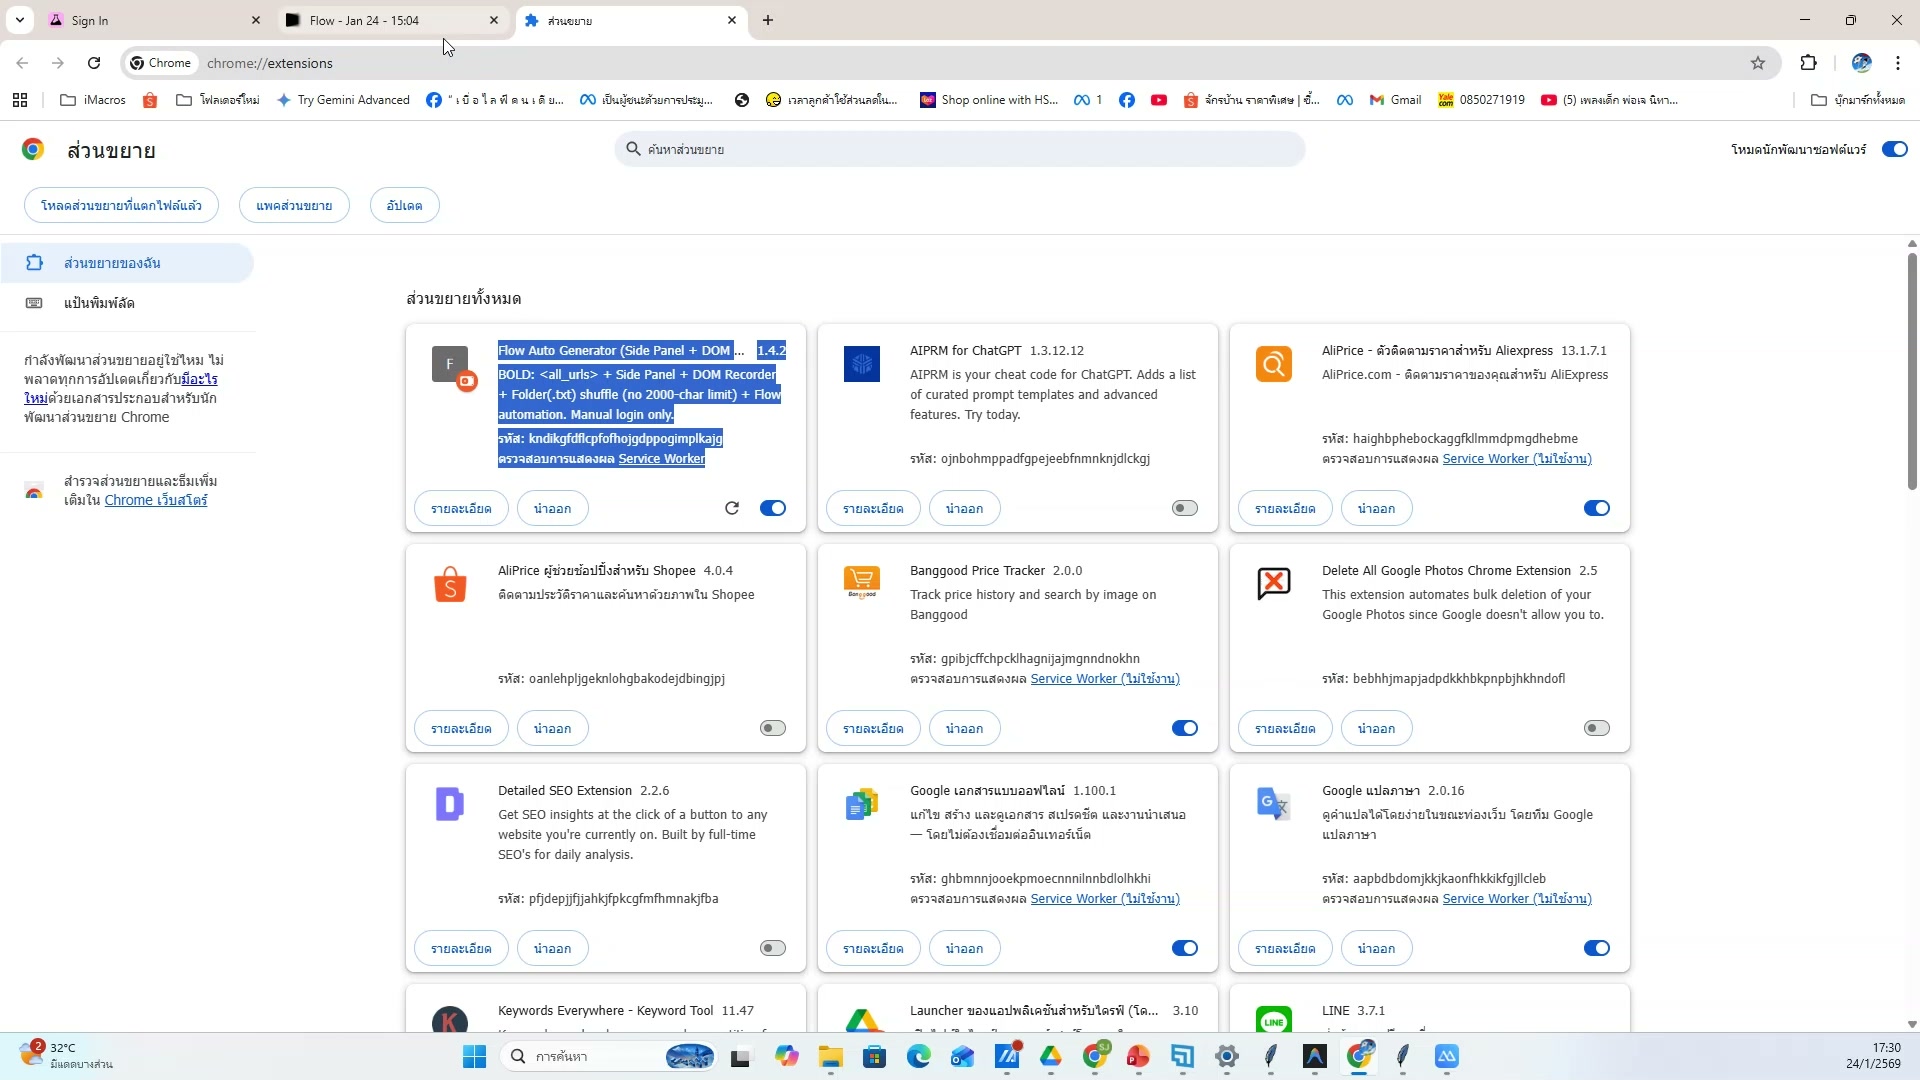Open the tab search dropdown arrow
1920x1080 pixels.
(19, 20)
